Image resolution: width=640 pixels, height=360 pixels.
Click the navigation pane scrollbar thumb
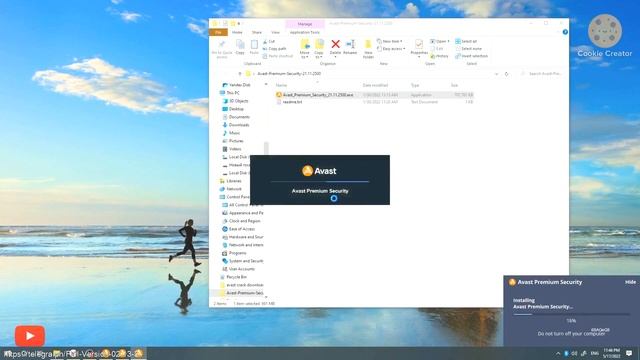[267, 148]
